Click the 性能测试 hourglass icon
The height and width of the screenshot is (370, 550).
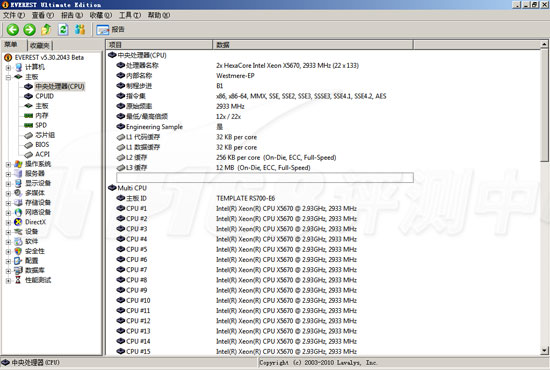[18, 280]
